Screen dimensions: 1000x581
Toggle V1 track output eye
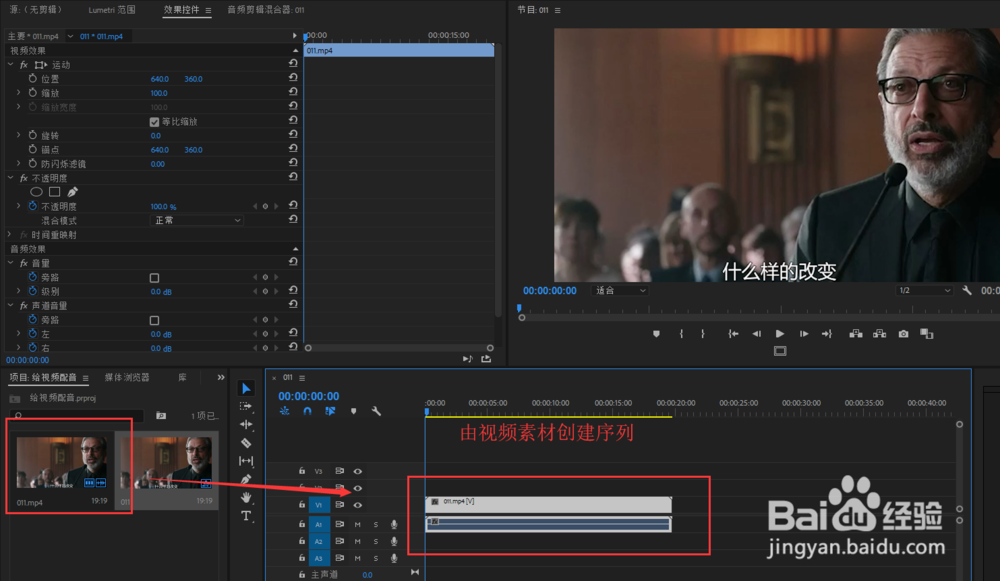[358, 505]
